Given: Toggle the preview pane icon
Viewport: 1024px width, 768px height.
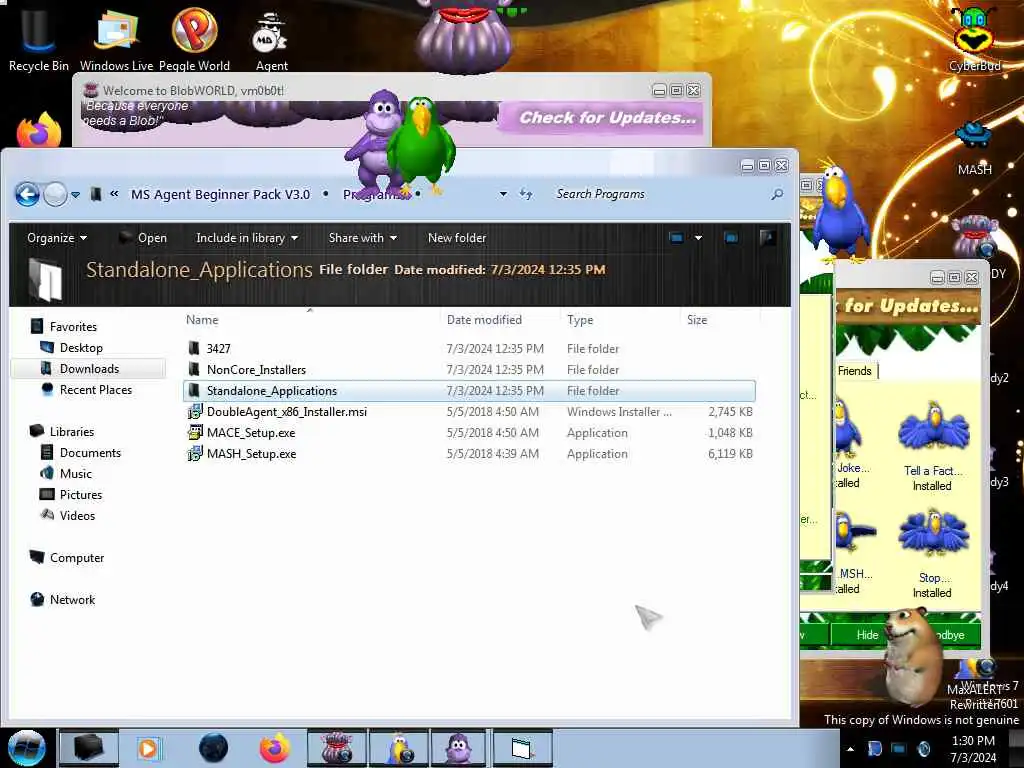Looking at the screenshot, I should (731, 238).
